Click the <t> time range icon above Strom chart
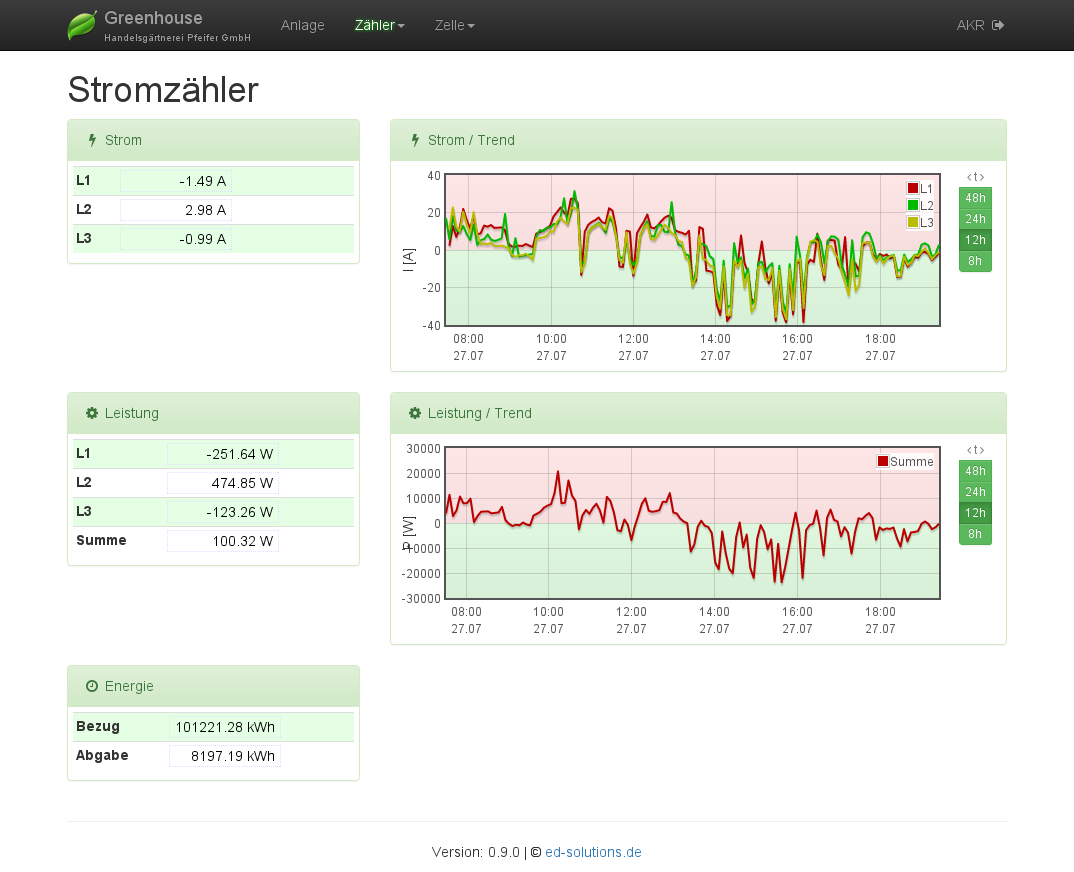 tap(975, 177)
